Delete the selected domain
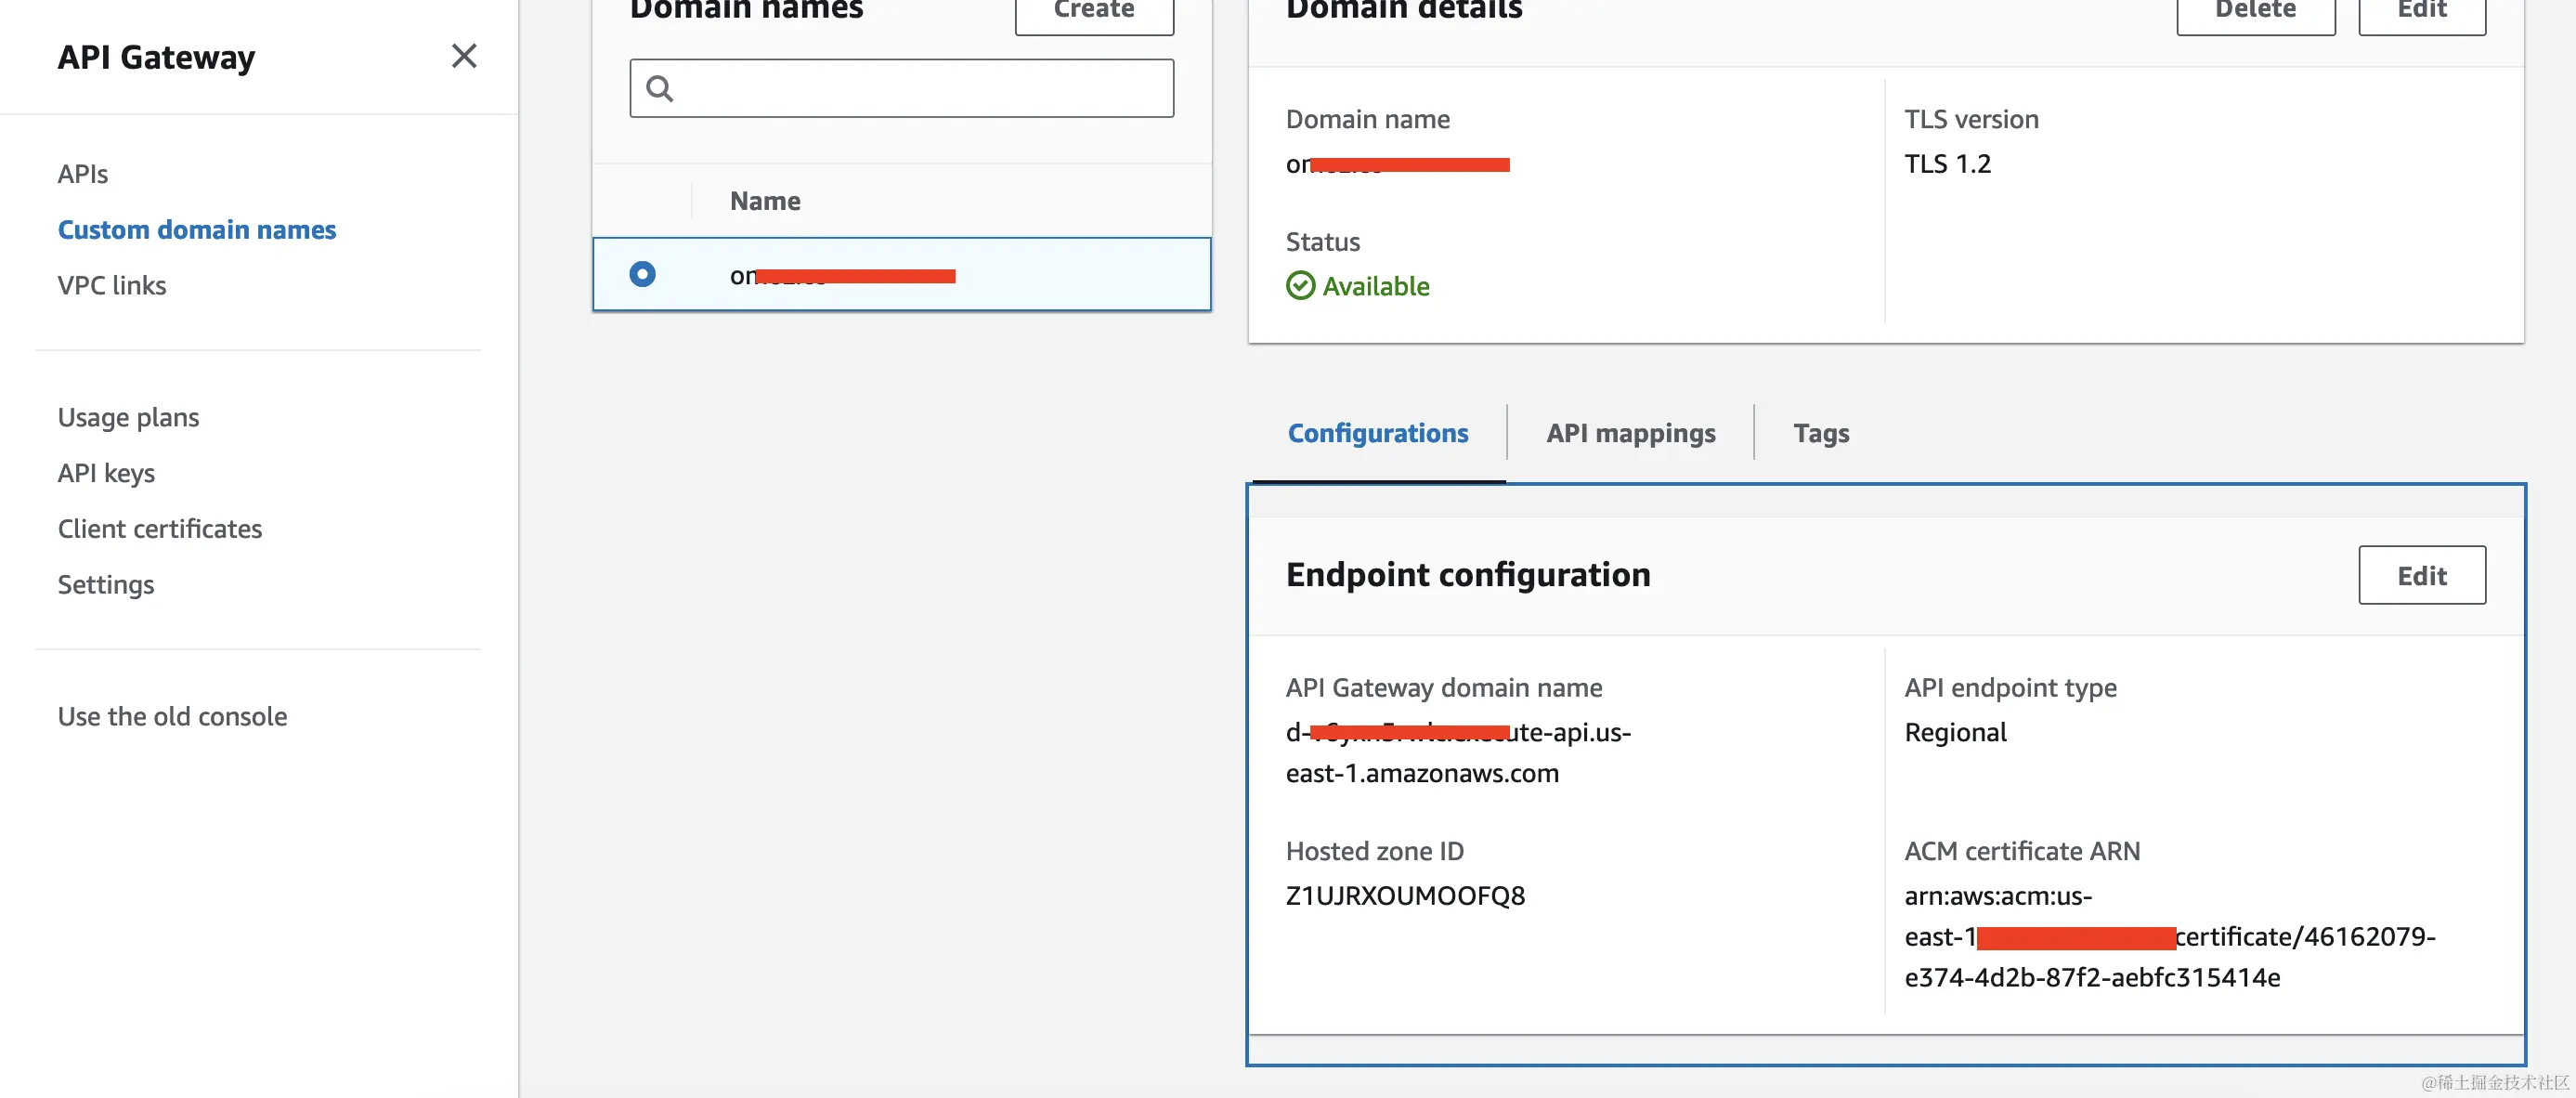This screenshot has height=1098, width=2576. pyautogui.click(x=2254, y=12)
